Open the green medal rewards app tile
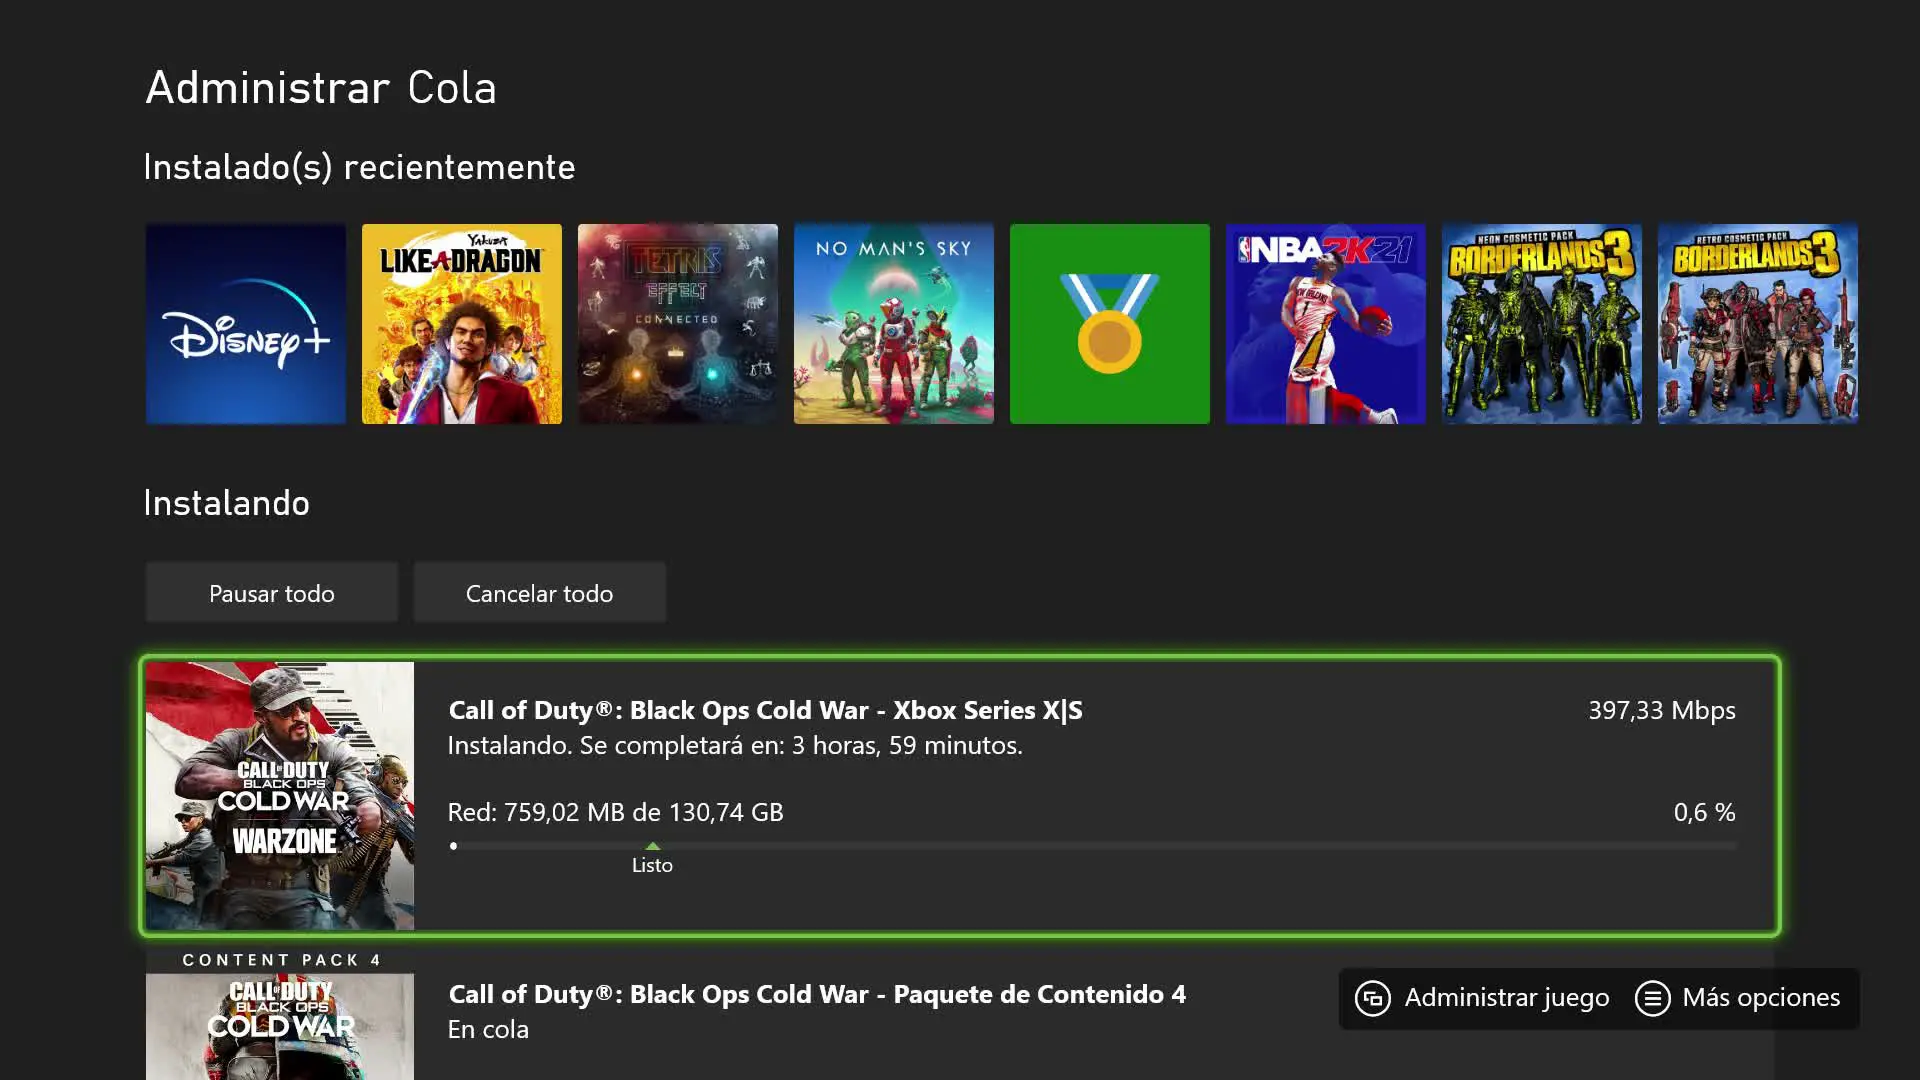 [x=1110, y=324]
